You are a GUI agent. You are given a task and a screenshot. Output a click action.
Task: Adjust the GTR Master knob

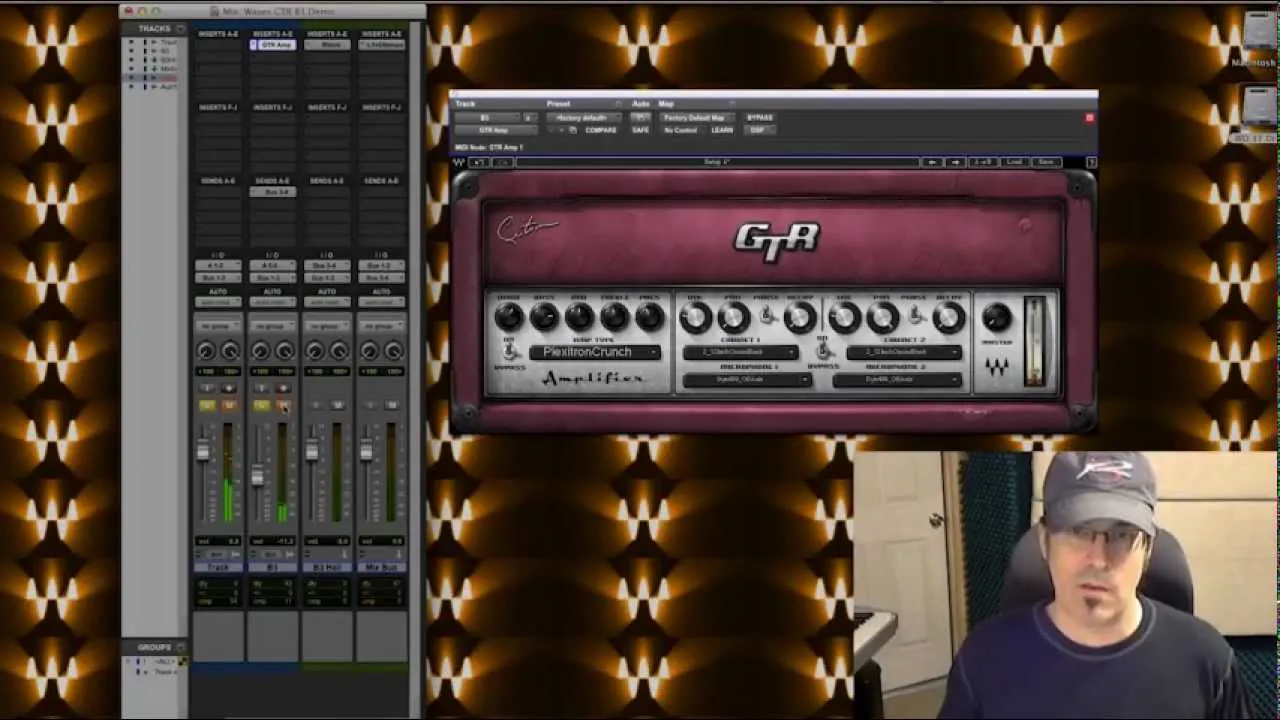[x=996, y=318]
